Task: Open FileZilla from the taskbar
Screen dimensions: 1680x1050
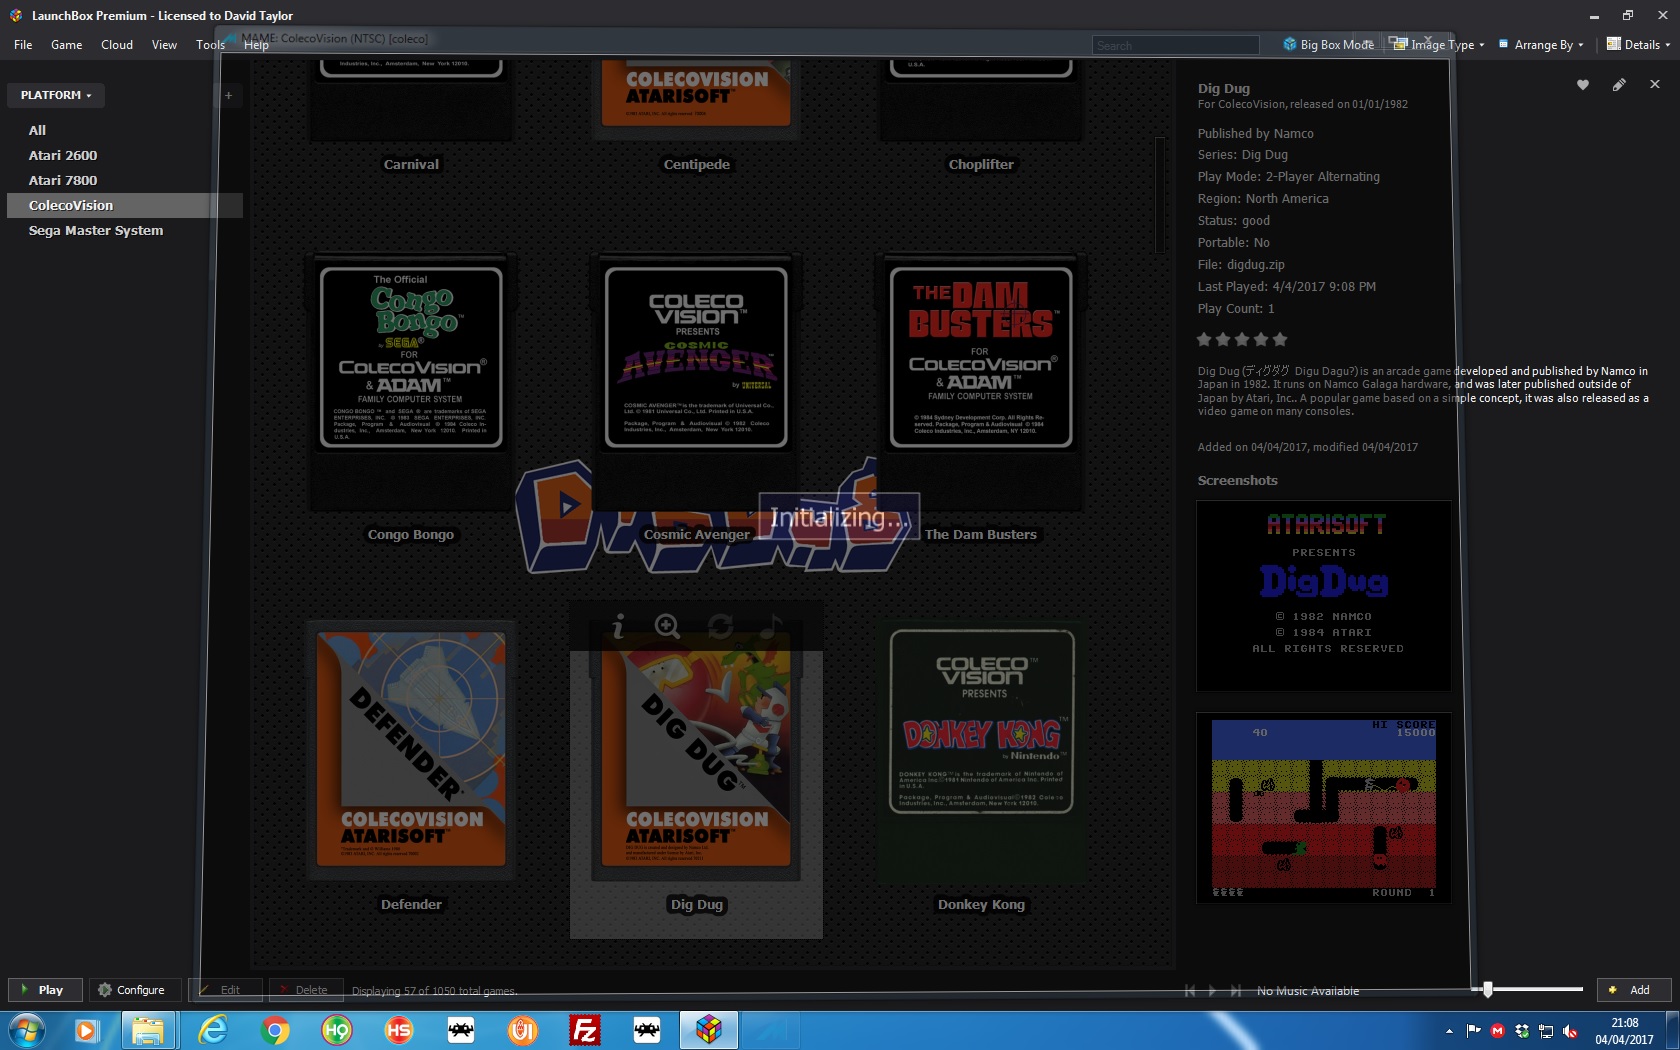Action: pos(585,1030)
